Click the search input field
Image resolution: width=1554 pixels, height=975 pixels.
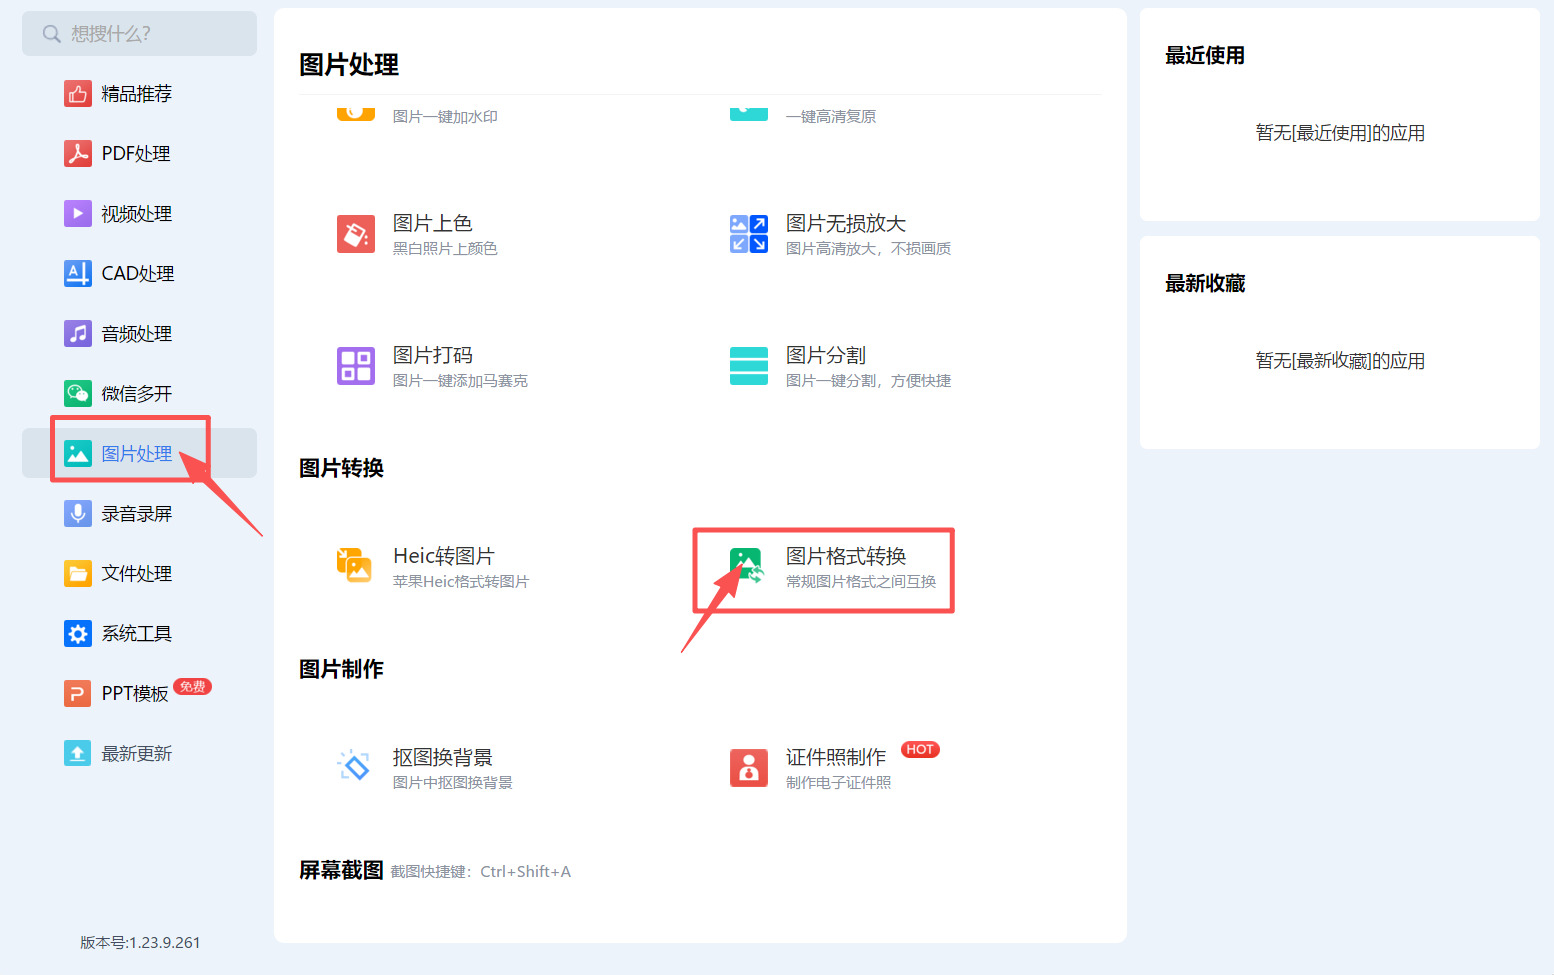139,33
